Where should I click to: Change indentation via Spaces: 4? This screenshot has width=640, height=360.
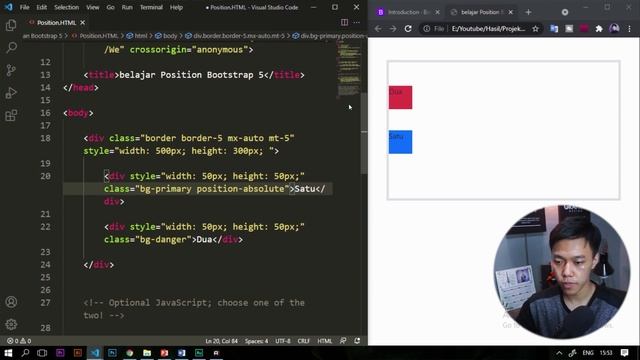(x=256, y=341)
